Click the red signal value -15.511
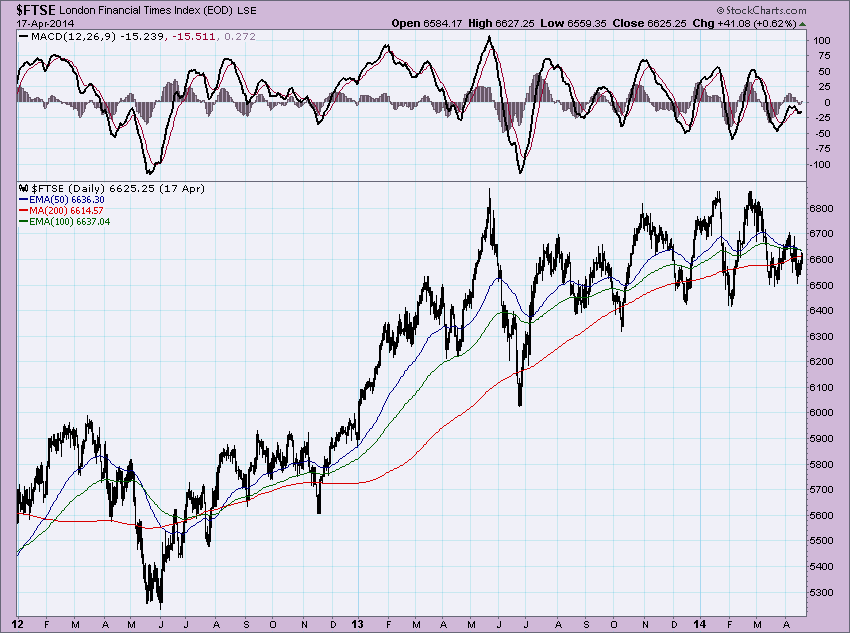 194,36
